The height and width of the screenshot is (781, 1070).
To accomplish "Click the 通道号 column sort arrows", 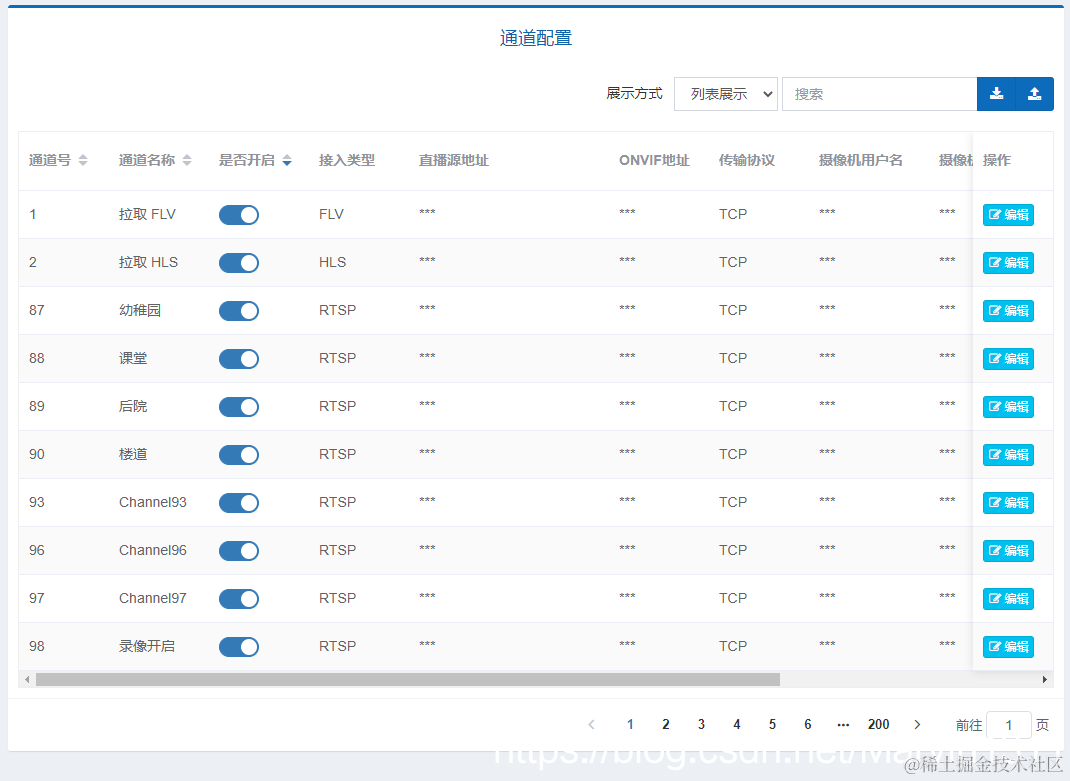I will (x=80, y=159).
